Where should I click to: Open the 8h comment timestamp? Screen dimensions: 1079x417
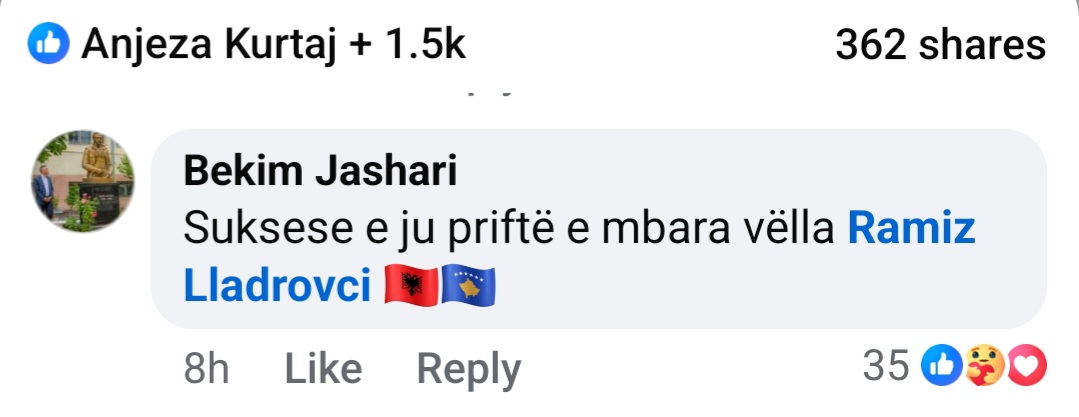pyautogui.click(x=206, y=368)
